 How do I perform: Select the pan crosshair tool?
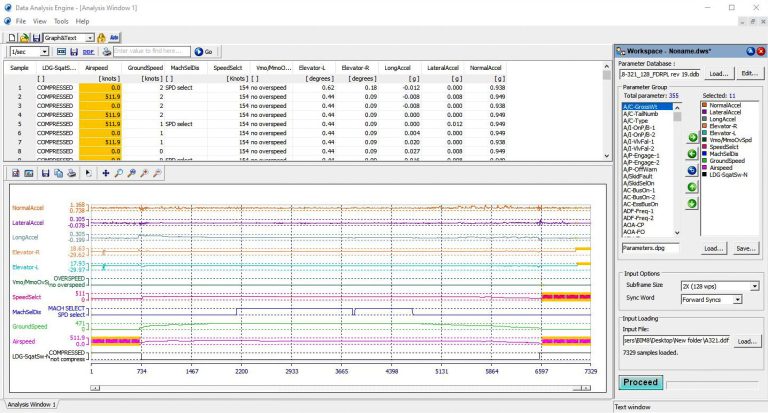coord(105,173)
